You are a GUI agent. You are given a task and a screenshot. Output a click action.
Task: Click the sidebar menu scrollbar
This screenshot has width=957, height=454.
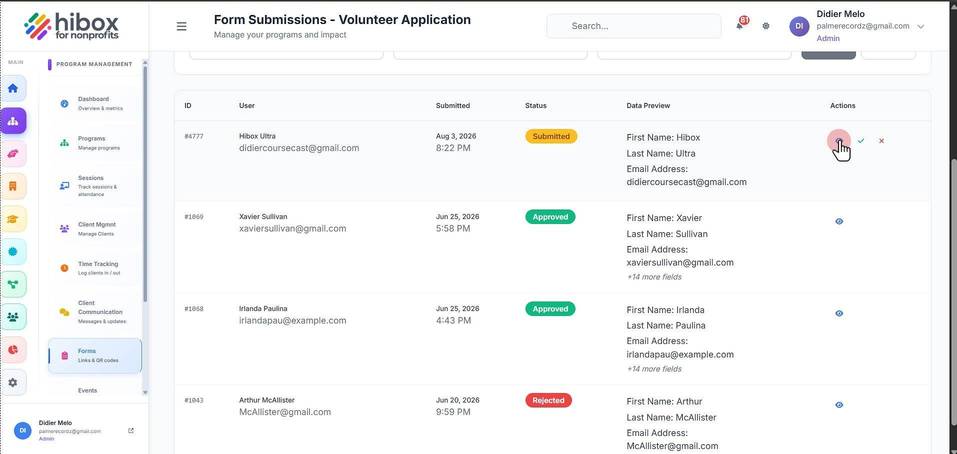tap(145, 183)
